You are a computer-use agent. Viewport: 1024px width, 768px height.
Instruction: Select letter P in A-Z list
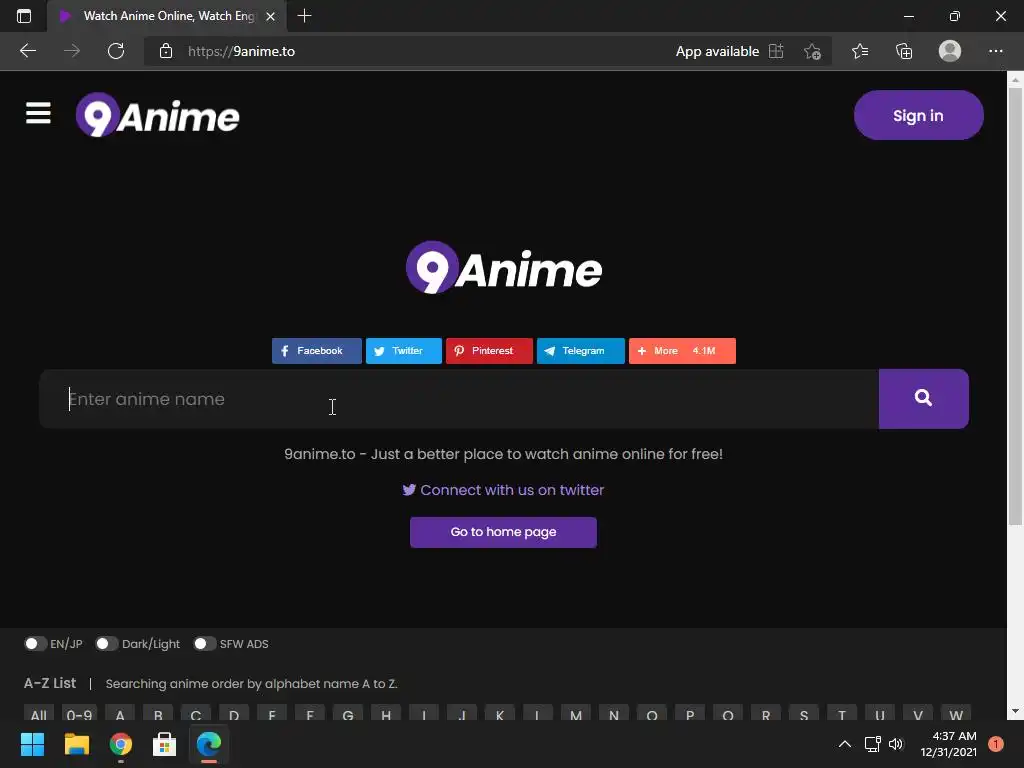point(690,714)
